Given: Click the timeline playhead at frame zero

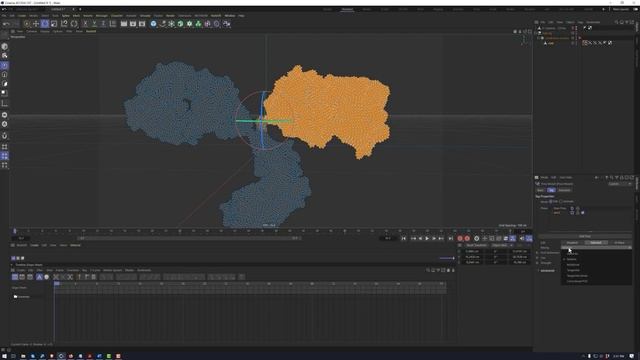Looking at the screenshot, I should 15,231.
